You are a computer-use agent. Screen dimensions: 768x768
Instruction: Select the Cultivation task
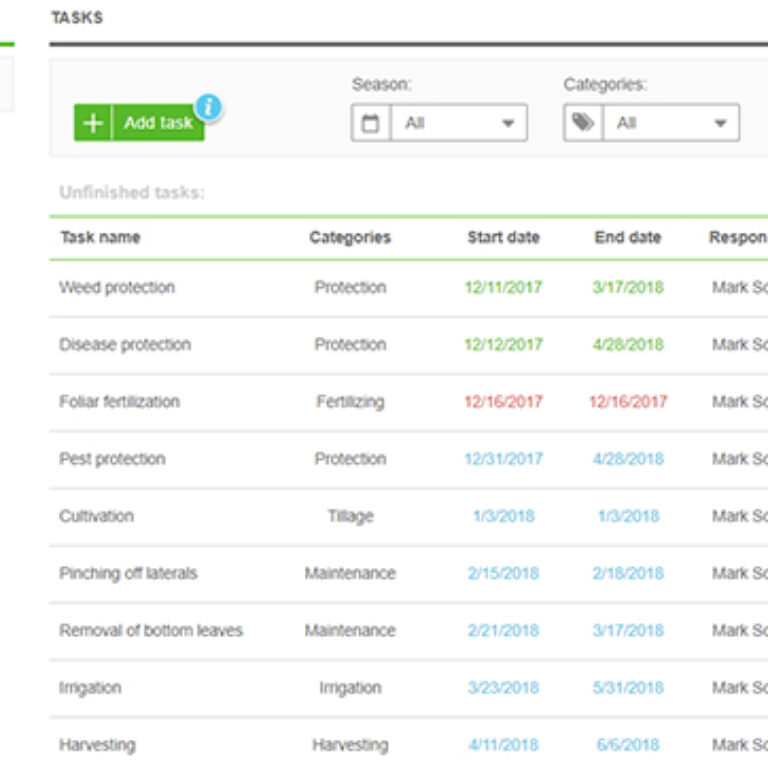(96, 516)
